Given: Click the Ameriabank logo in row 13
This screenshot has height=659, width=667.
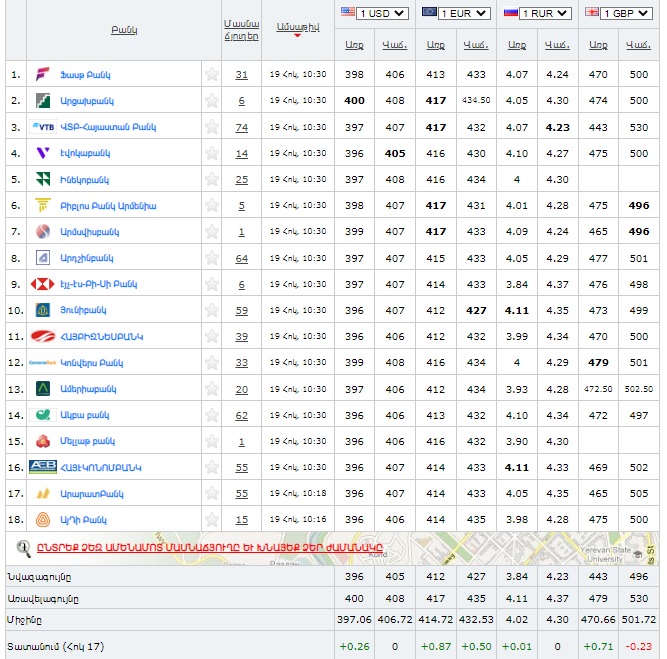Looking at the screenshot, I should coord(43,389).
